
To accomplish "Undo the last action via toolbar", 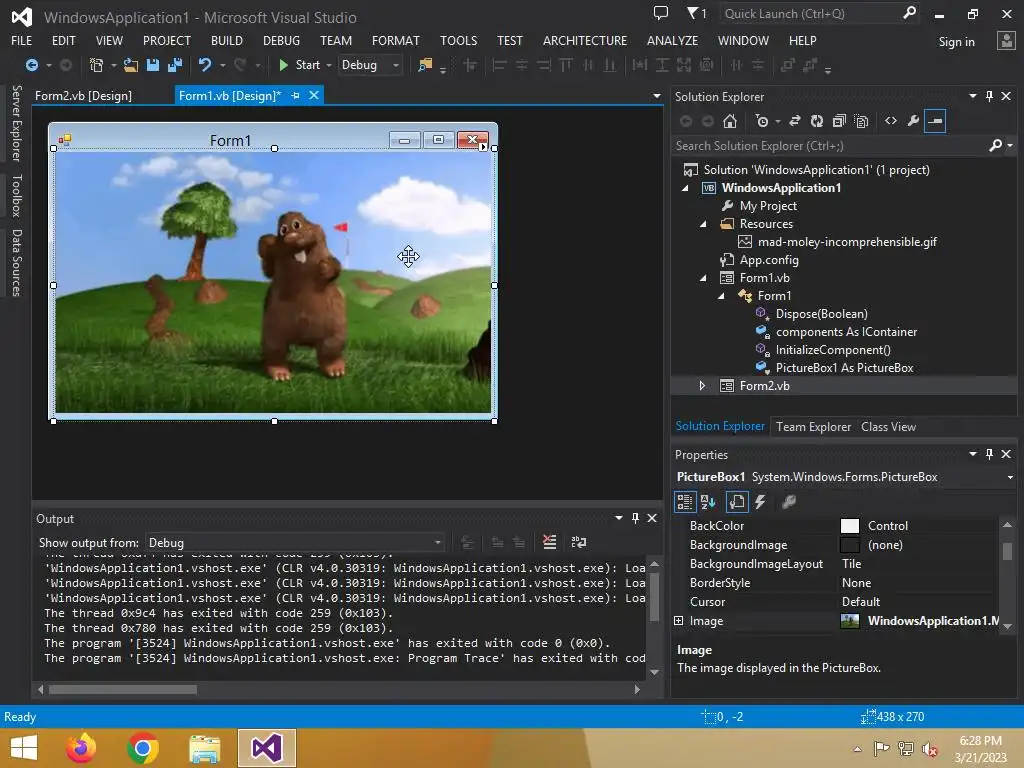I will tap(205, 65).
